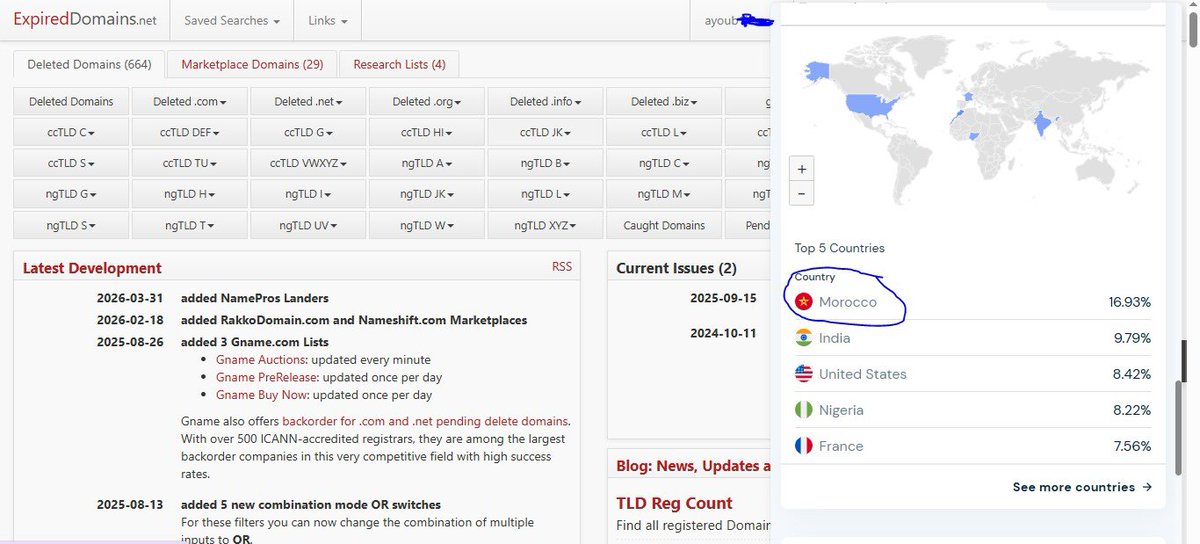Open the ccTLD L dropdown
This screenshot has height=544, width=1200.
pos(664,132)
